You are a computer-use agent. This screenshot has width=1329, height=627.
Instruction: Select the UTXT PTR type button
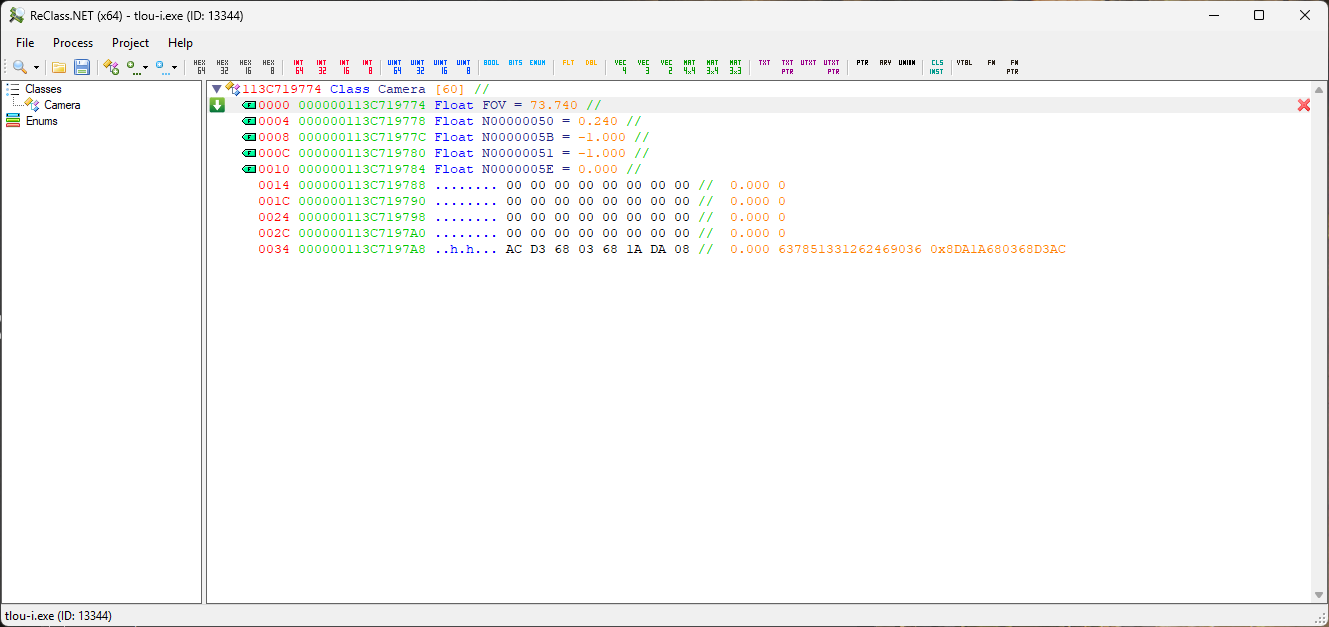(x=832, y=67)
